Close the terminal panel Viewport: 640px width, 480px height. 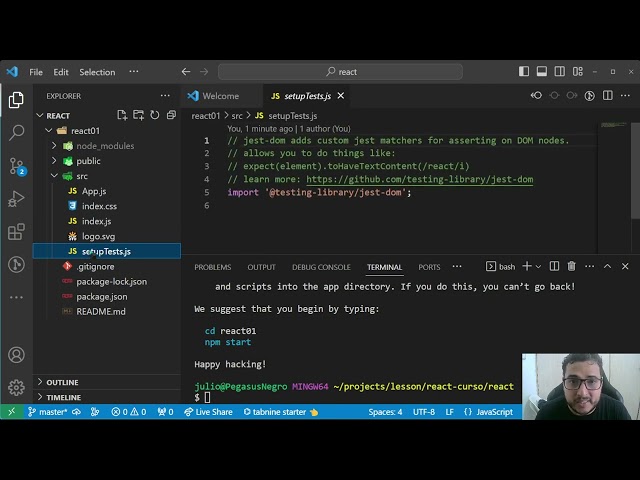(625, 266)
